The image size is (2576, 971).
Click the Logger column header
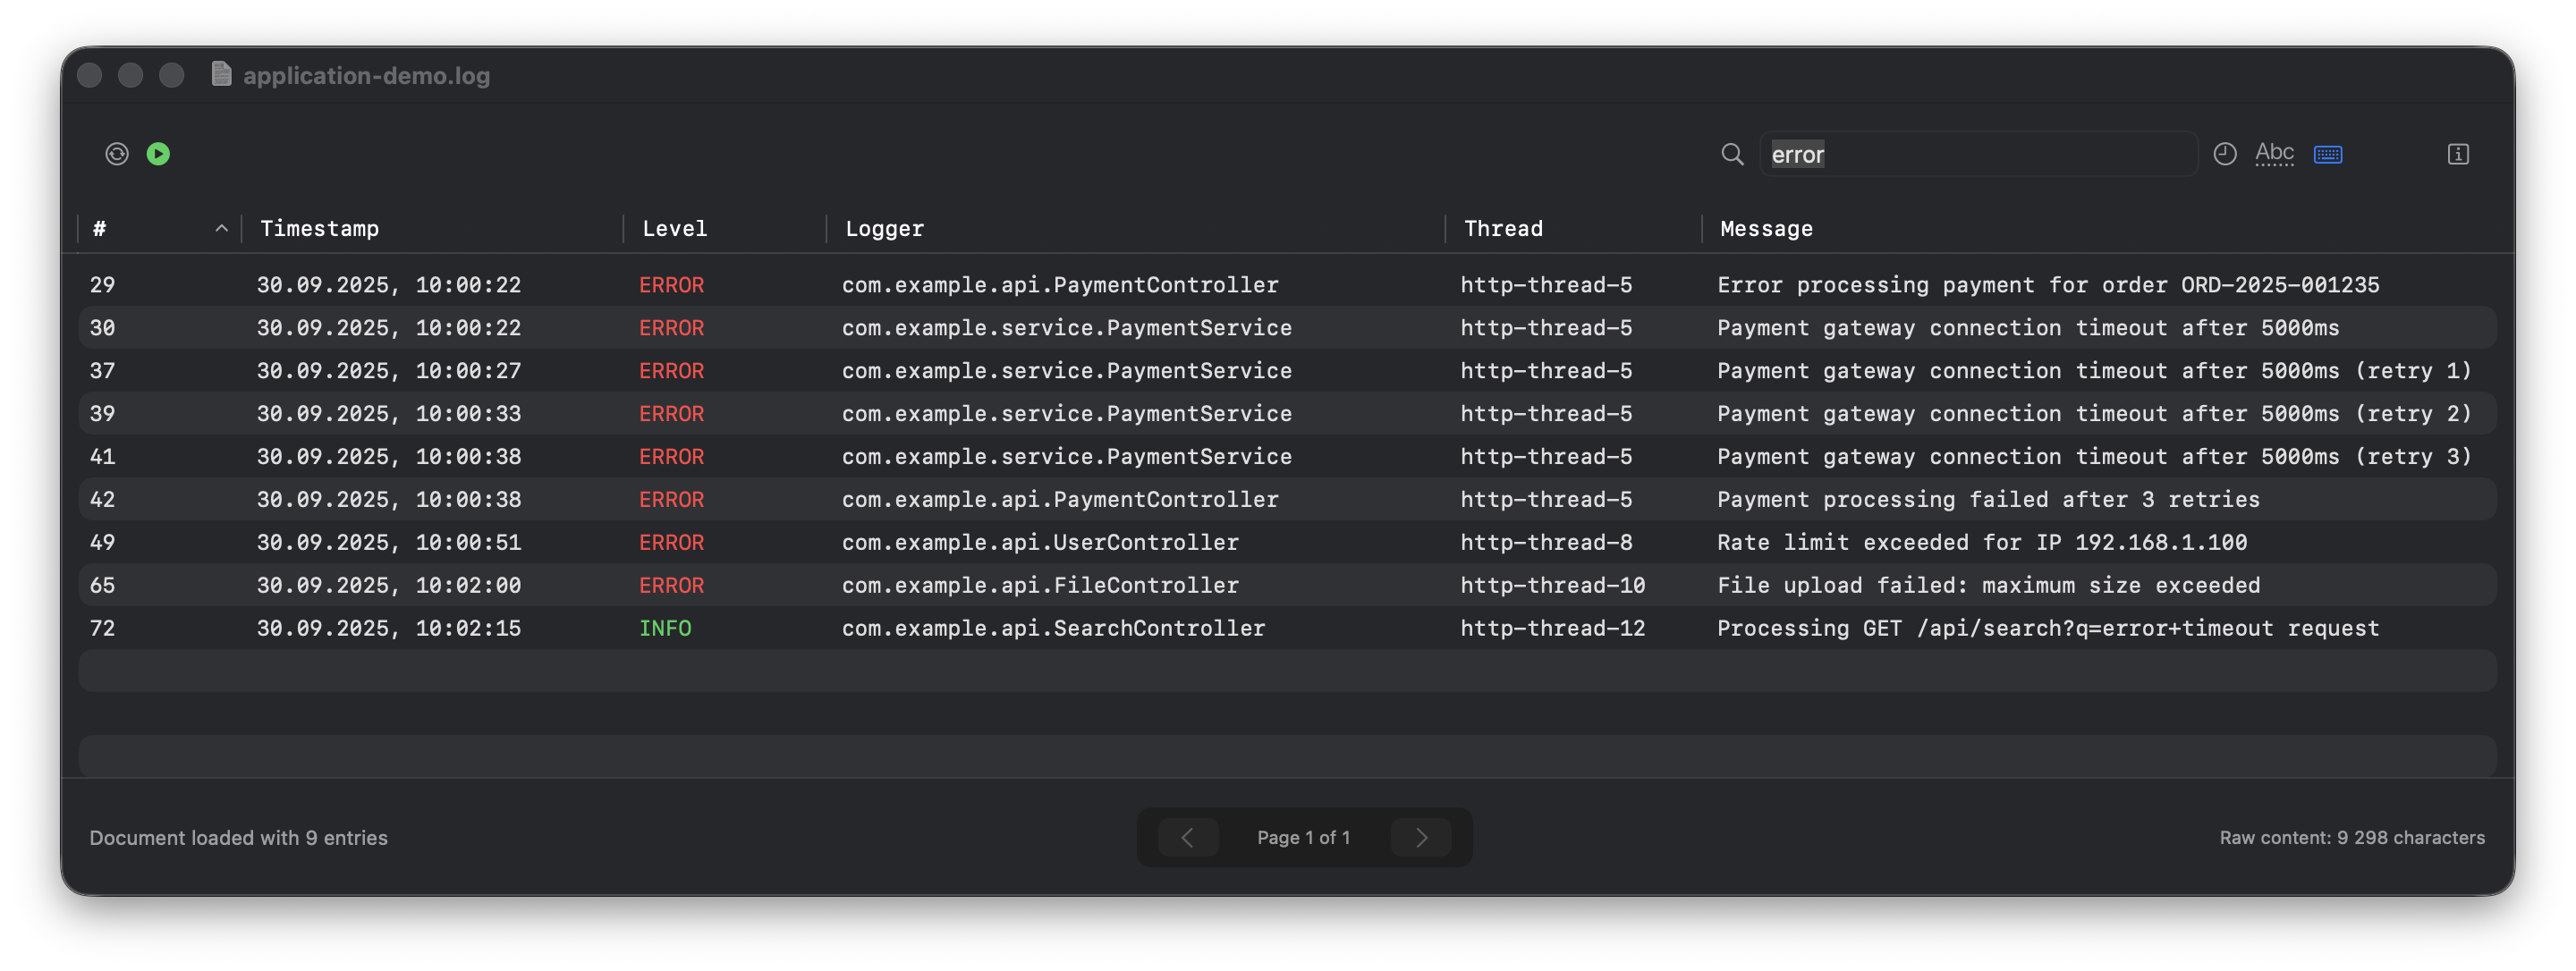click(885, 229)
